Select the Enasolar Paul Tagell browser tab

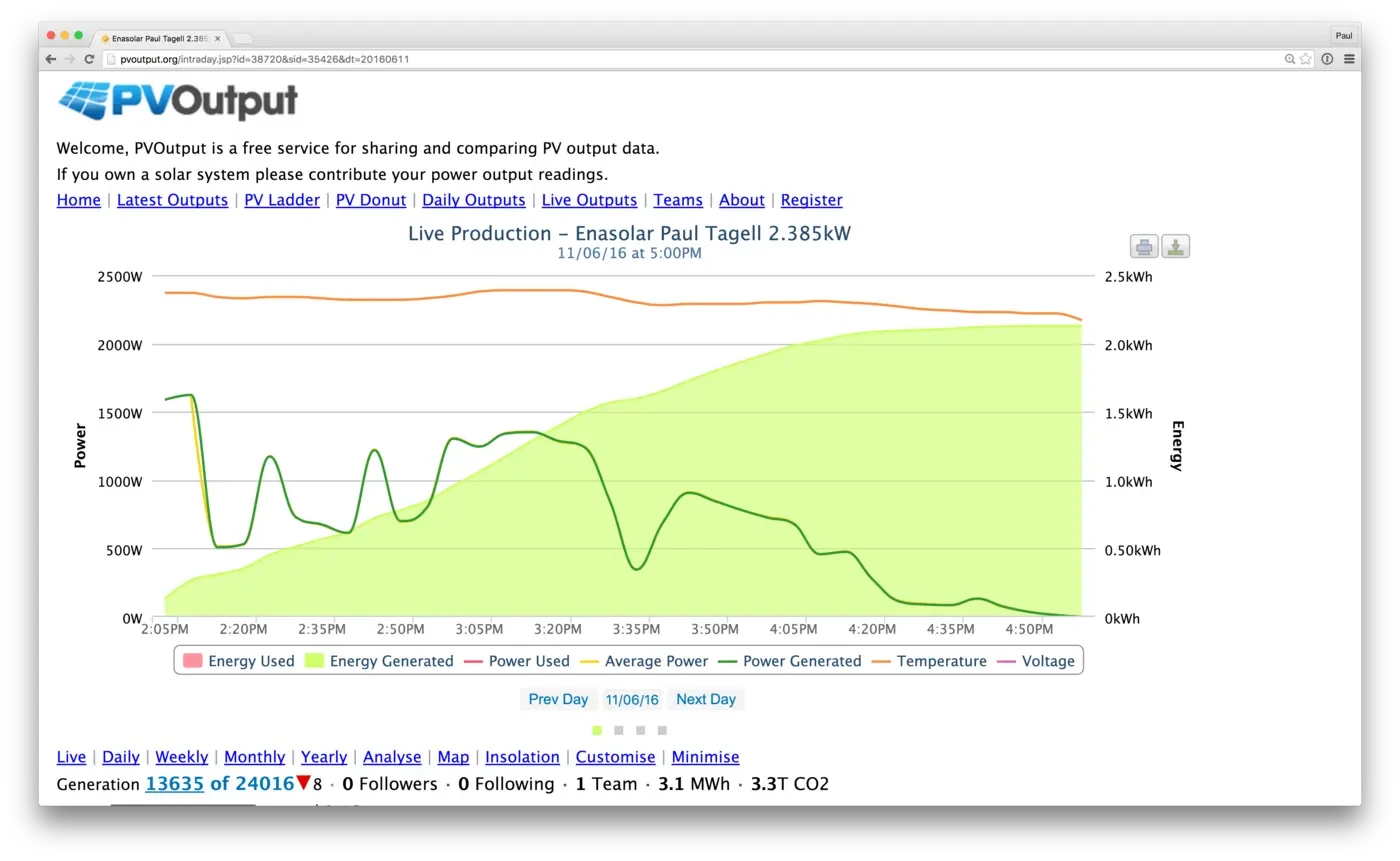pos(160,38)
